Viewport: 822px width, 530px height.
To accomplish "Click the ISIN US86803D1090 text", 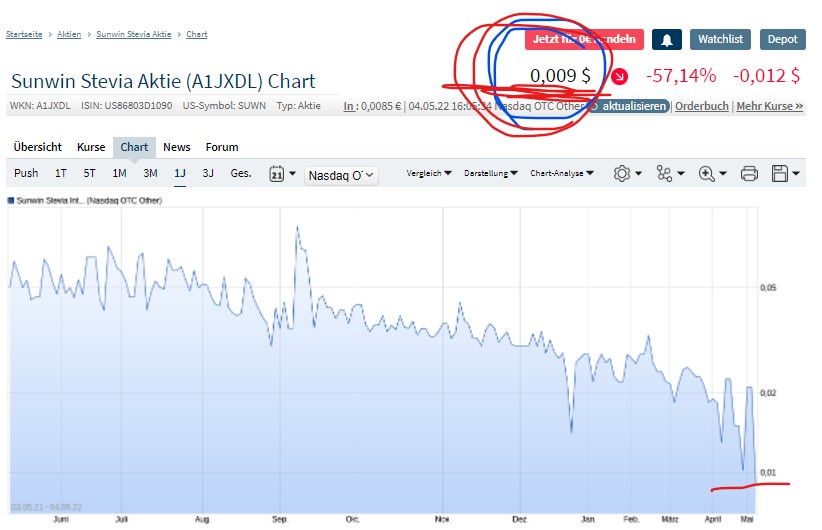I will [126, 106].
